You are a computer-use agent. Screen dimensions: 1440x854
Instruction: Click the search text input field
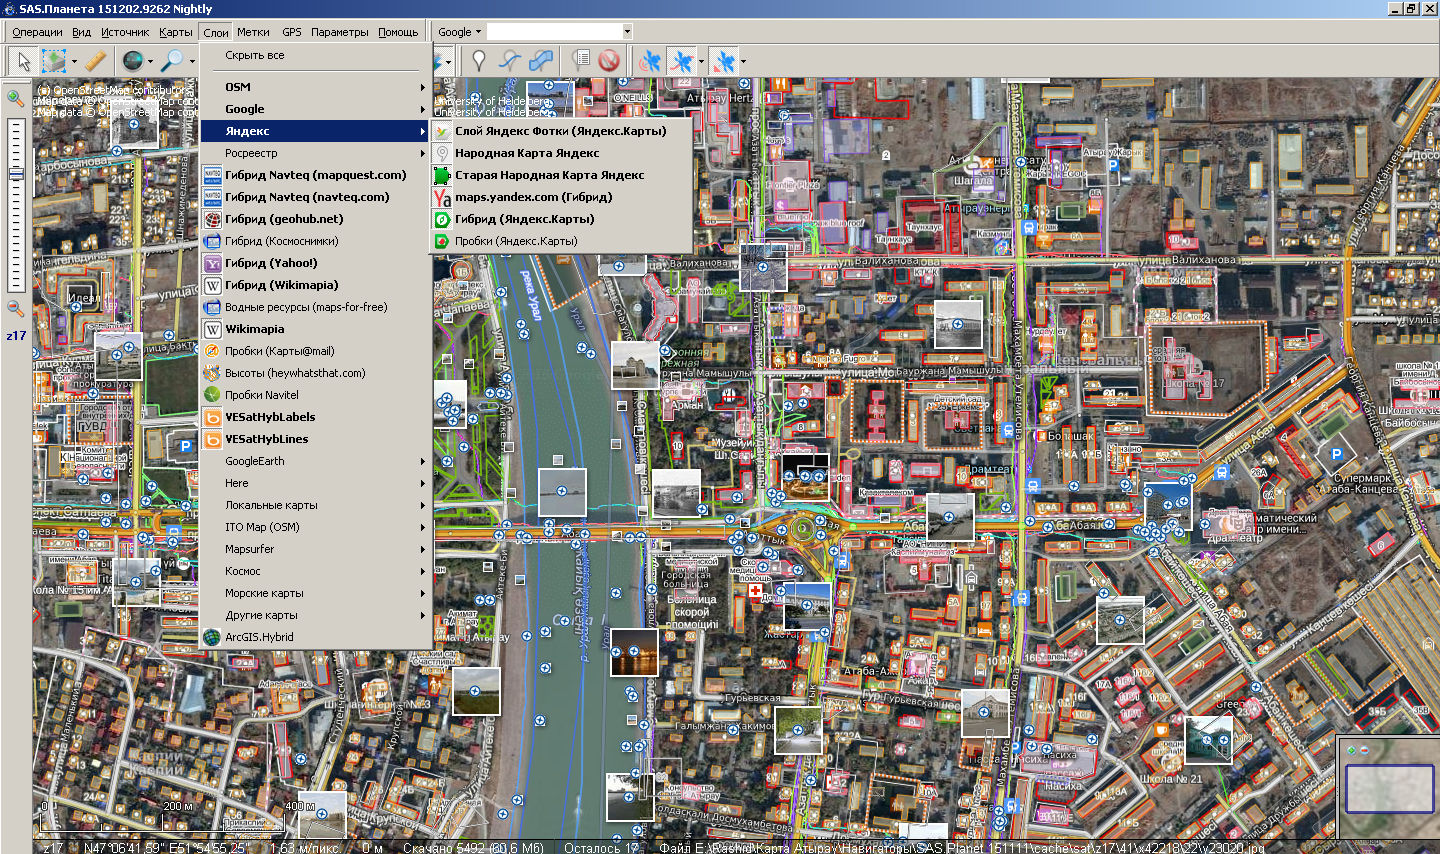pyautogui.click(x=554, y=32)
